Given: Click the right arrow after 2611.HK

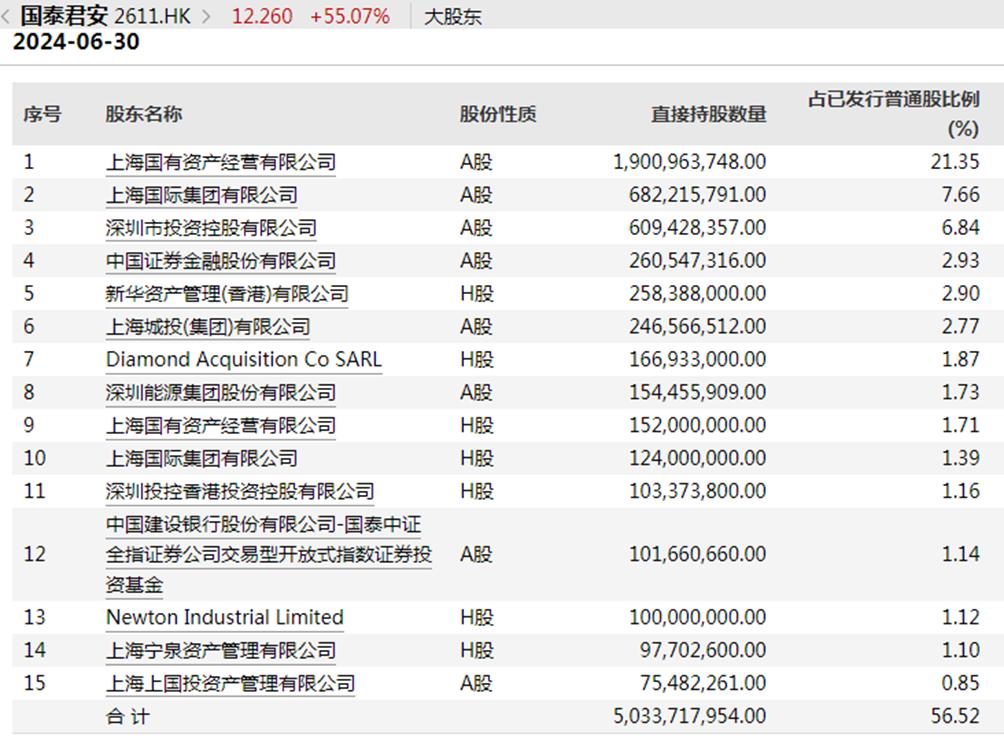Looking at the screenshot, I should pyautogui.click(x=206, y=16).
